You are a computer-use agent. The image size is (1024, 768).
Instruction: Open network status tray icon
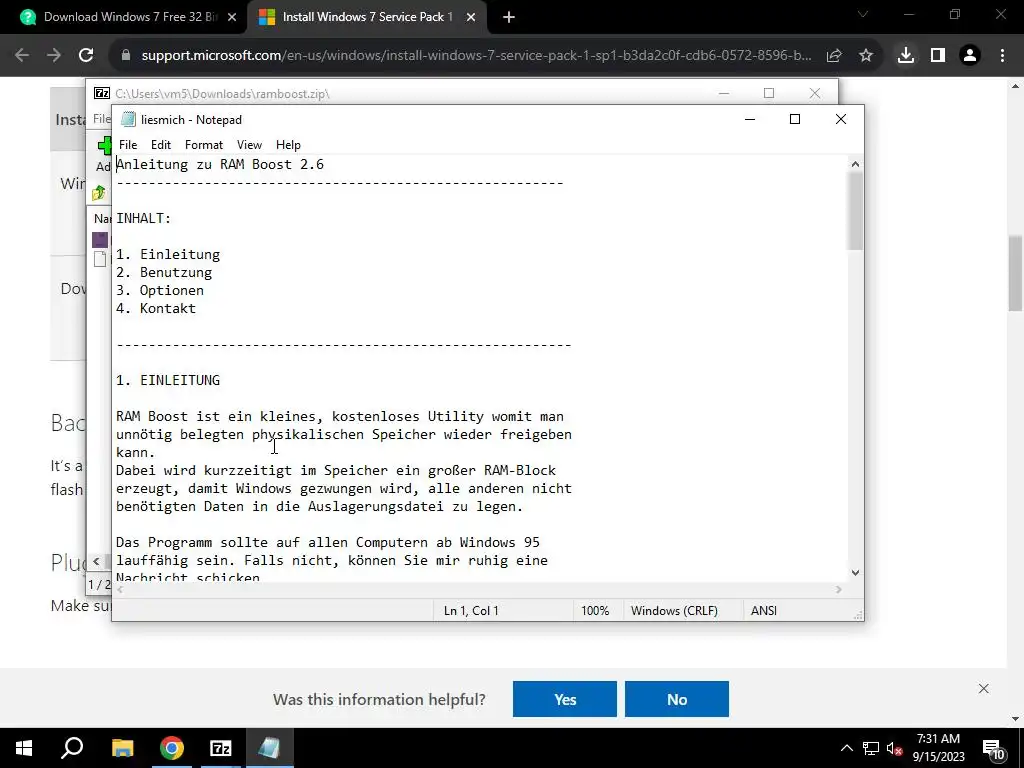click(871, 748)
